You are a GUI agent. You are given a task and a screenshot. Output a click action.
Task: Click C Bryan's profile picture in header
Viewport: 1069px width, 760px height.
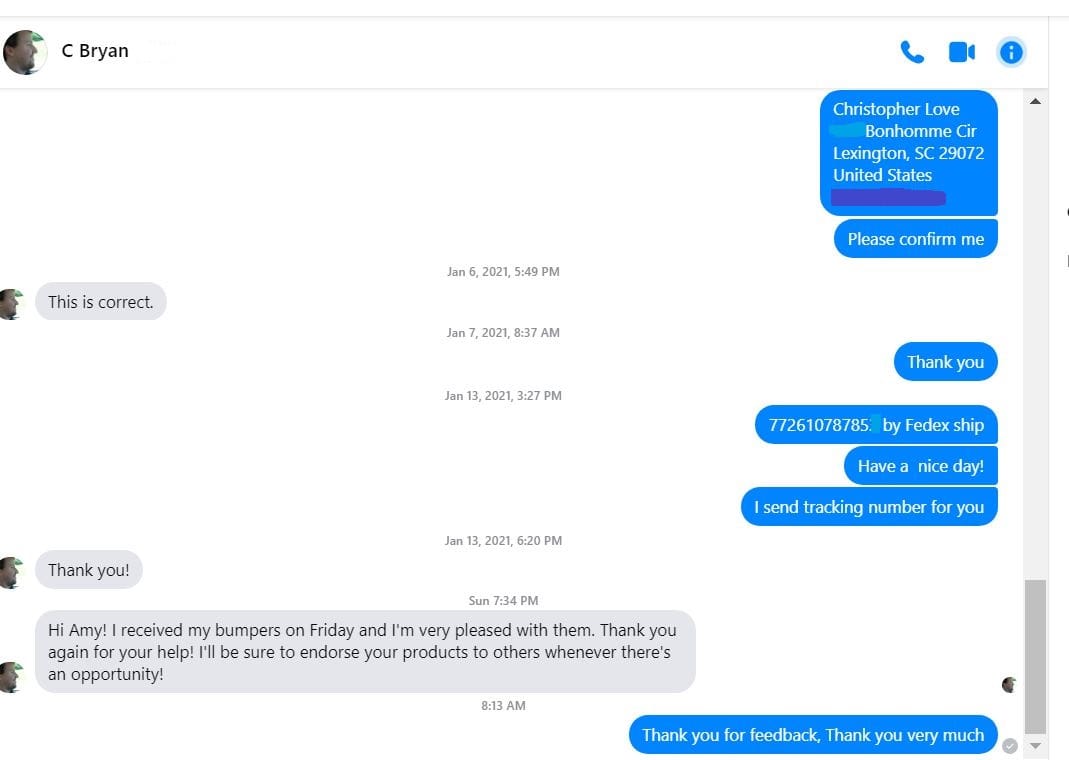tap(24, 52)
